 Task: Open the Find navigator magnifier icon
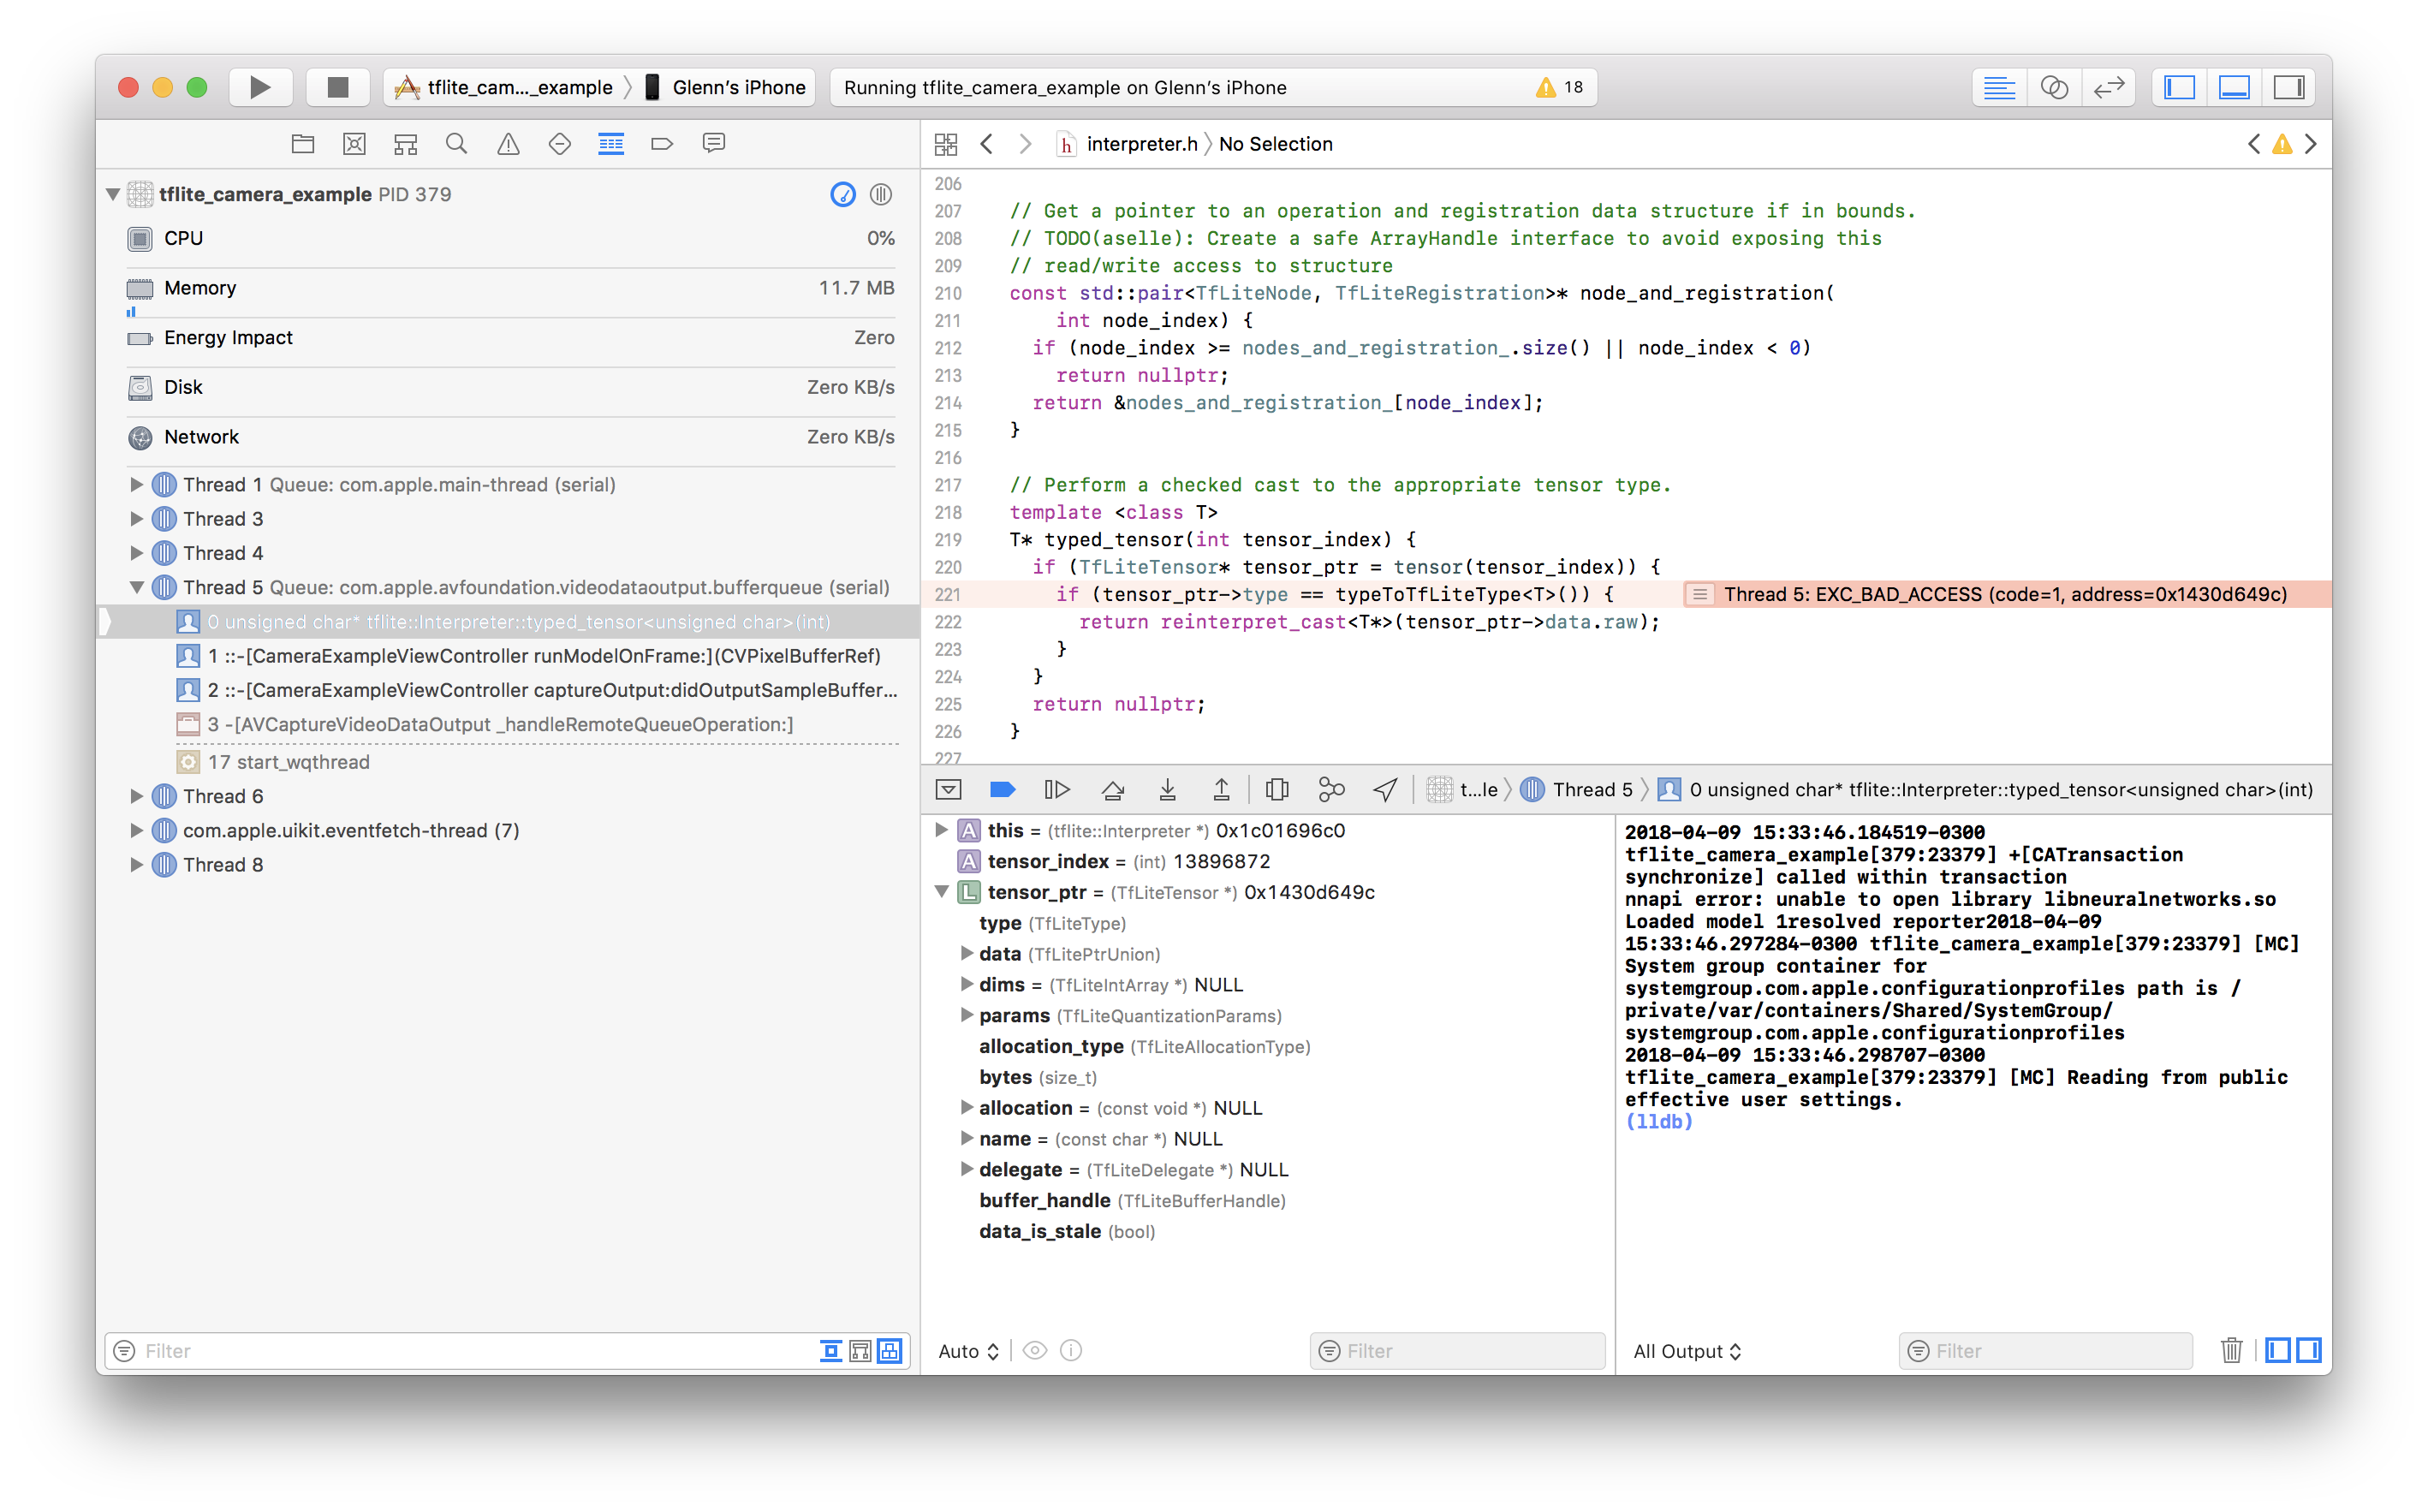456,143
